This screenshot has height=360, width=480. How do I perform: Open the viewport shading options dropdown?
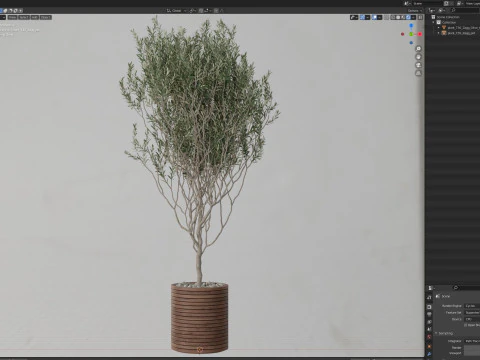[413, 17]
